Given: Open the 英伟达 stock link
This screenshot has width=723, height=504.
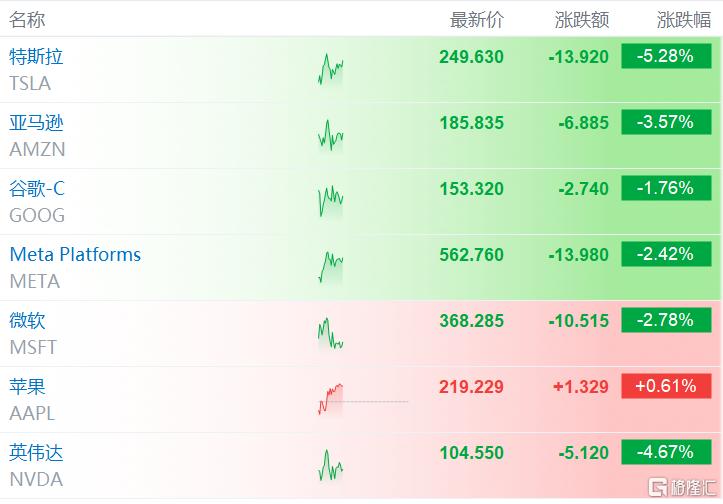Looking at the screenshot, I should [36, 452].
